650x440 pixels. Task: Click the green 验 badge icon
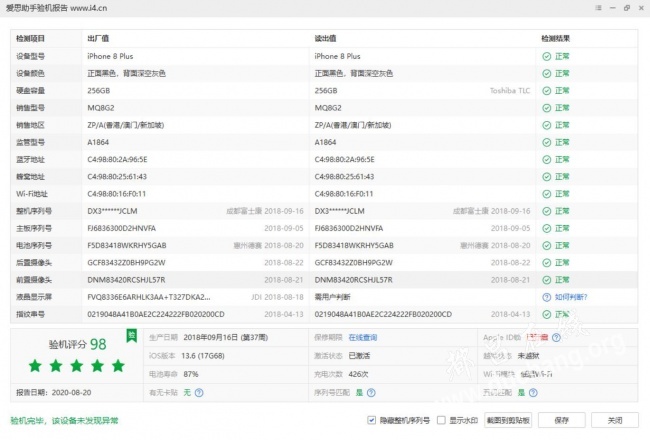131,335
